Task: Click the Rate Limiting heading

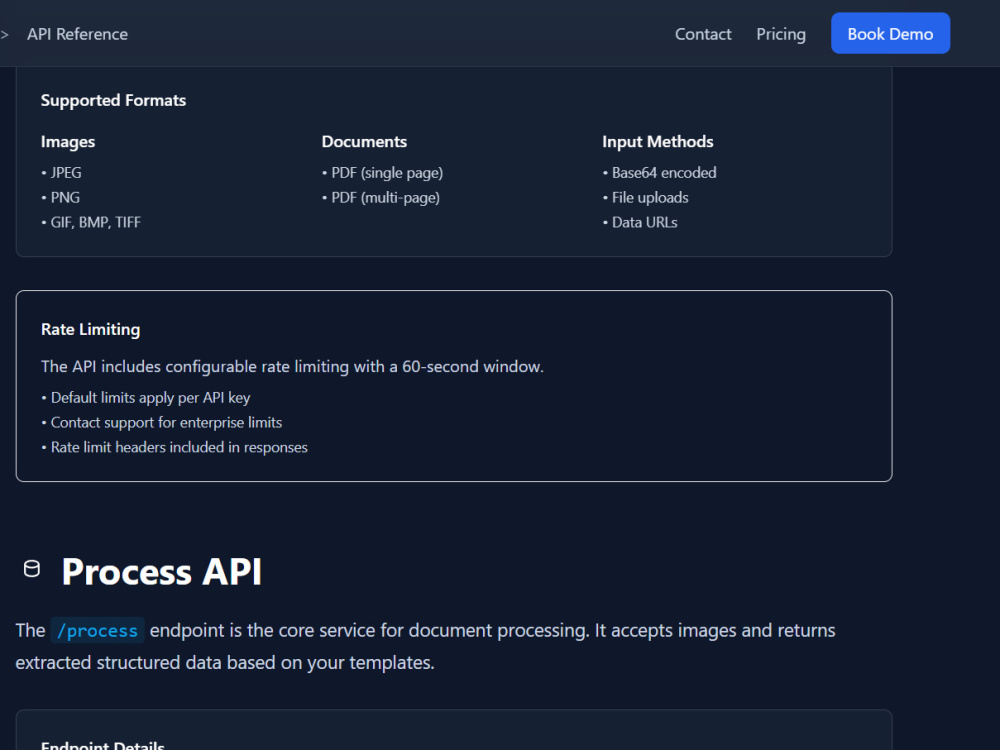Action: 91,329
